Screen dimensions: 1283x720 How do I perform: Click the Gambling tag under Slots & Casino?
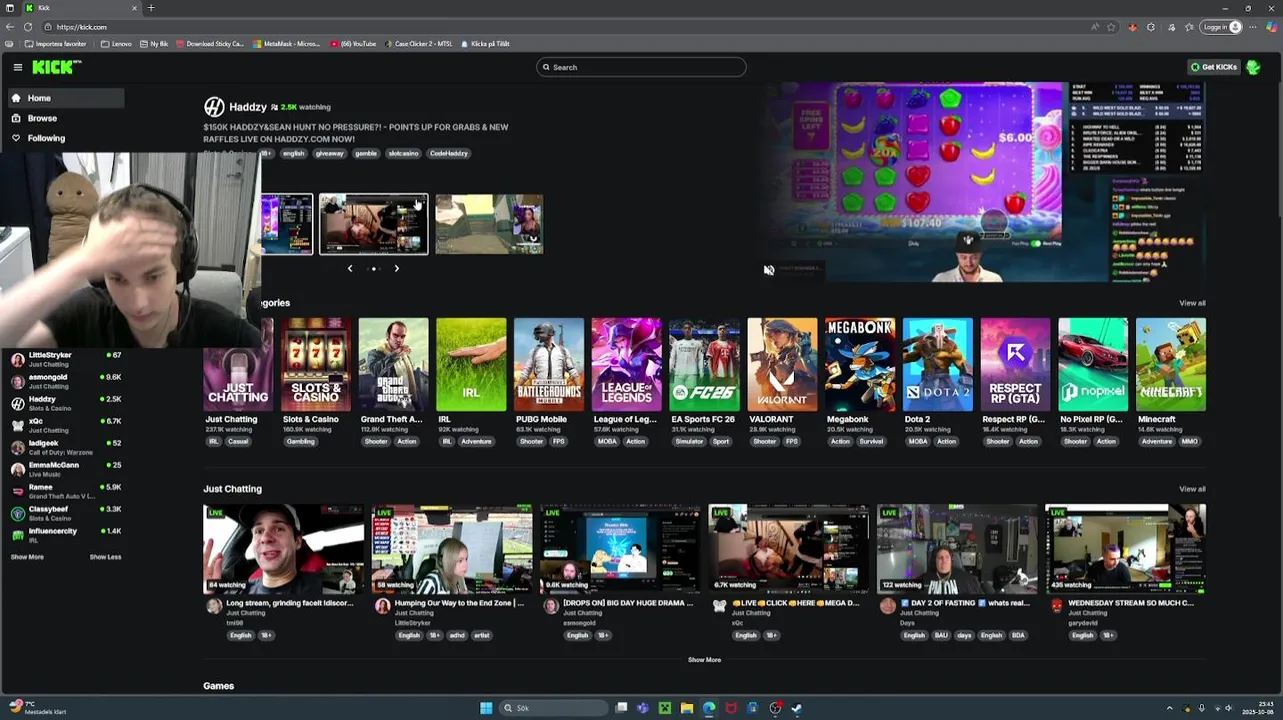pyautogui.click(x=300, y=441)
